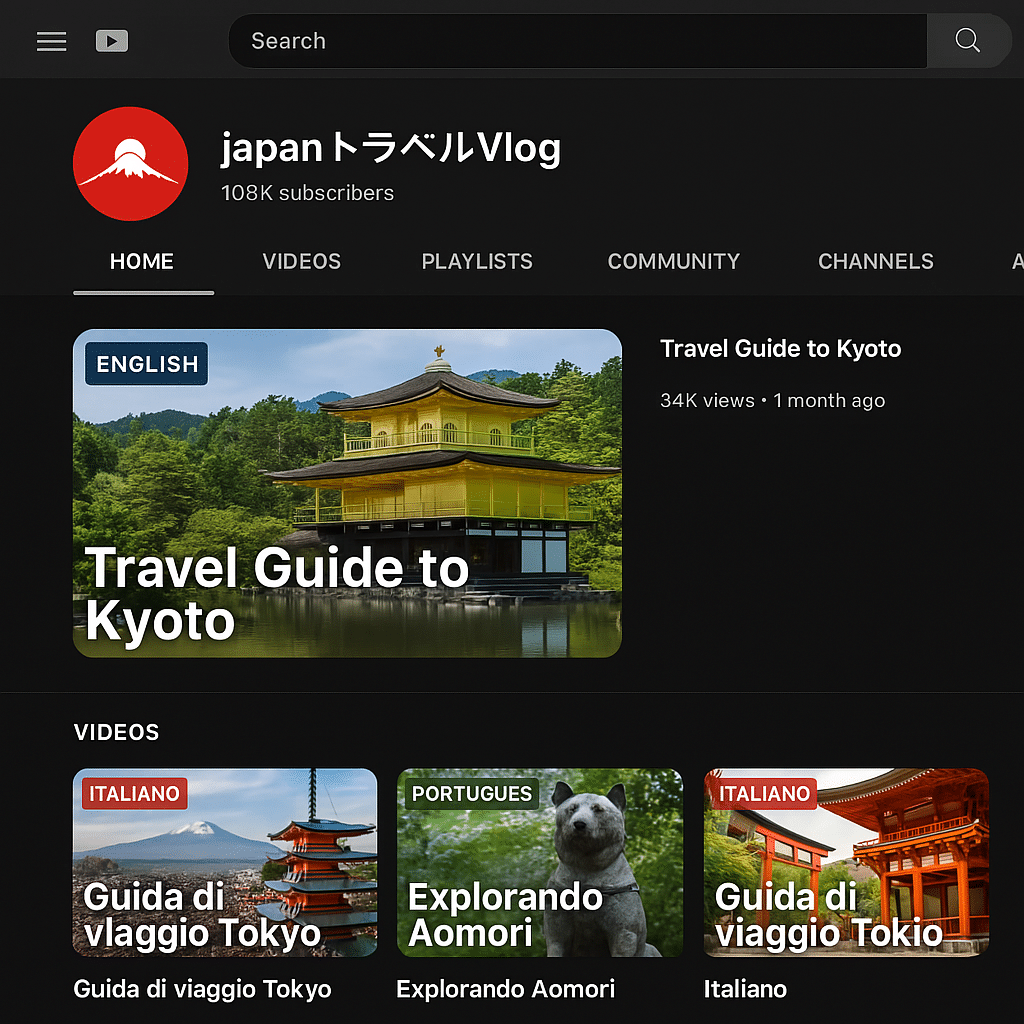Click the ENGLISH badge on featured video
This screenshot has width=1024, height=1024.
tap(146, 364)
